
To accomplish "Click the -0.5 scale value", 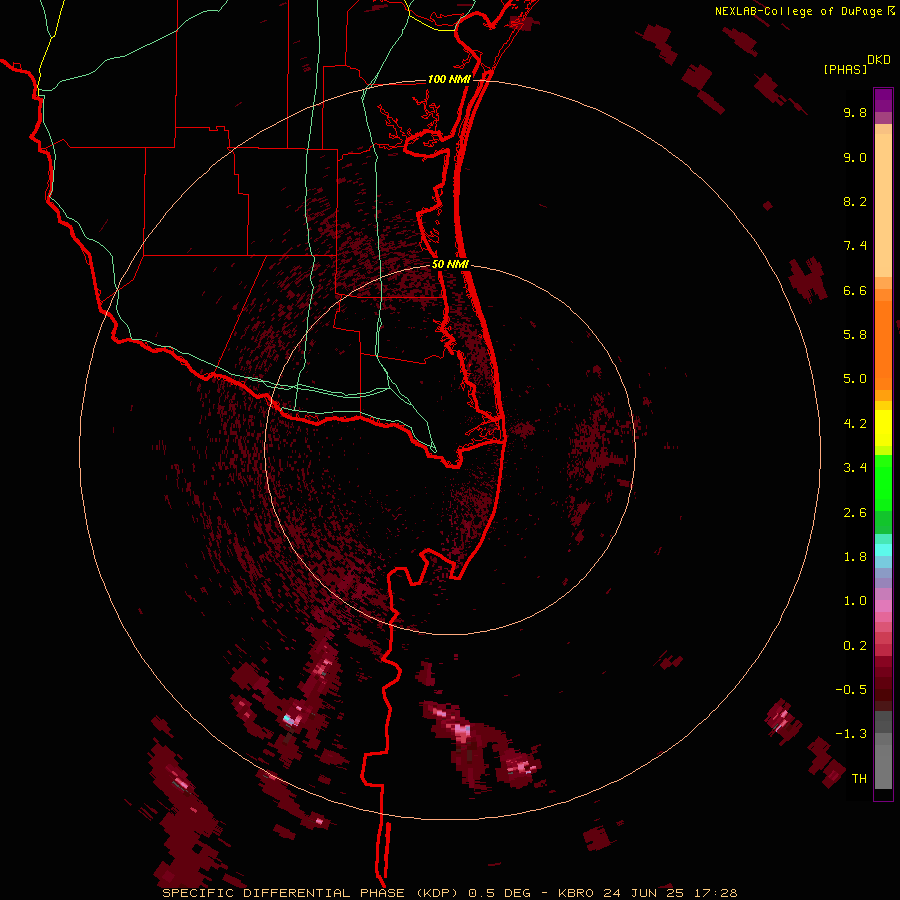I will tap(851, 690).
